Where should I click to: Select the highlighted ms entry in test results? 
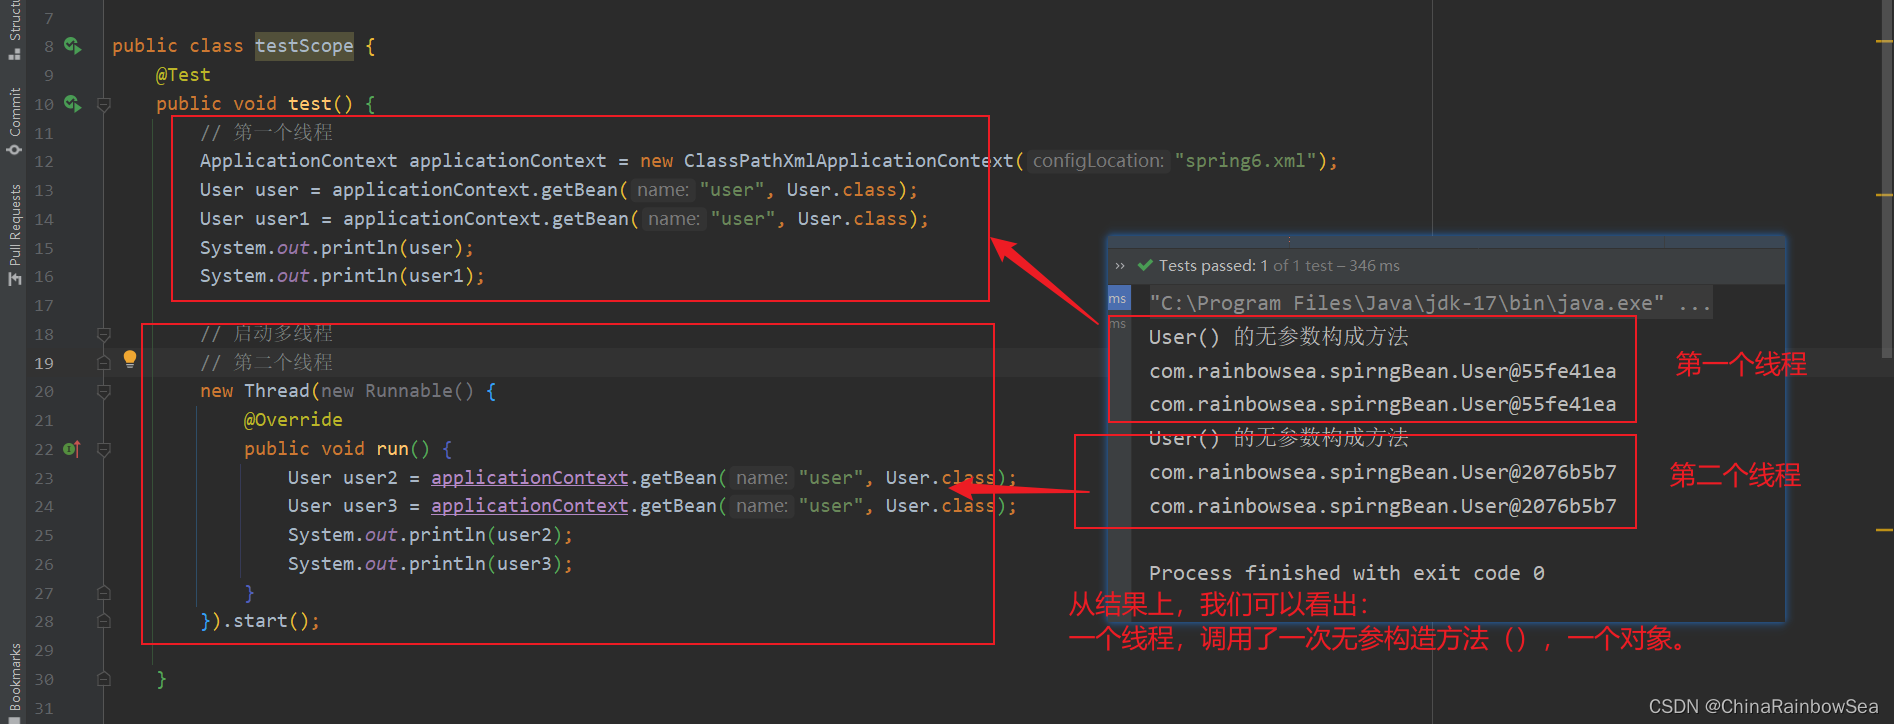1118,299
